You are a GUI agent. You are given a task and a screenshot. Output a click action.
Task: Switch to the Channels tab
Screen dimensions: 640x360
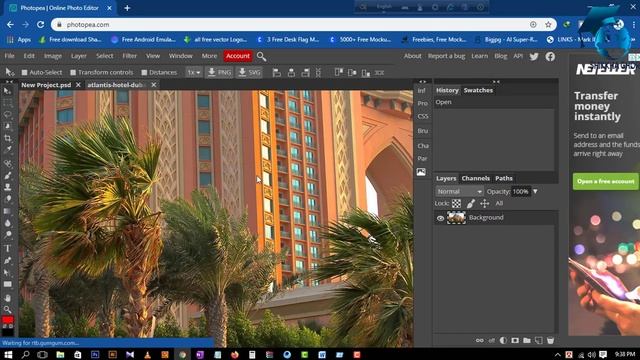(476, 178)
